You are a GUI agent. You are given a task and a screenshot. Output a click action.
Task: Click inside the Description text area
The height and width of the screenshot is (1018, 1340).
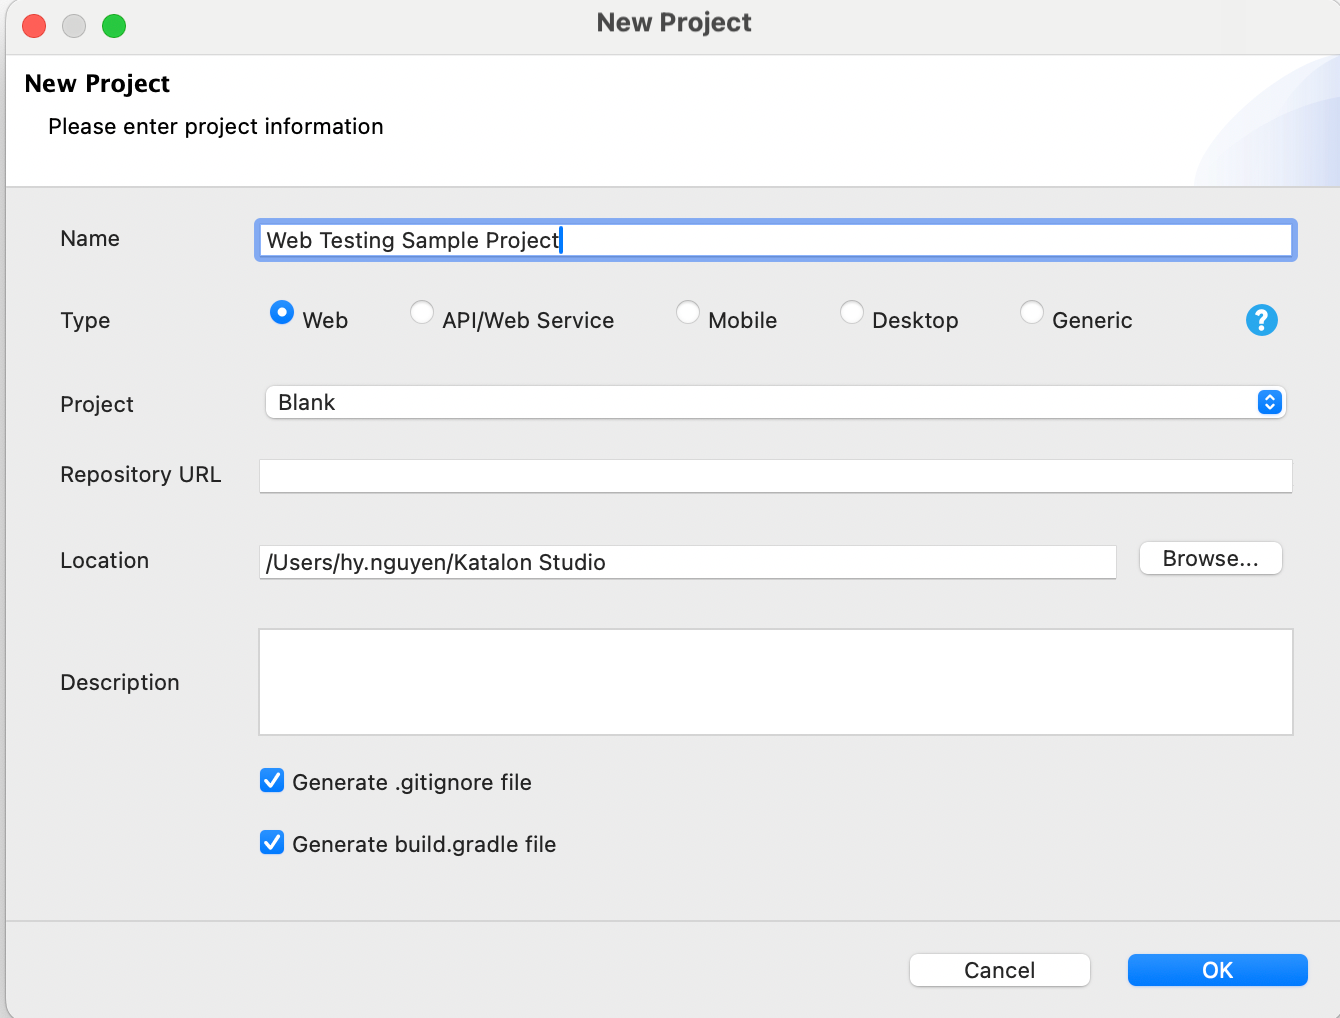coord(775,682)
